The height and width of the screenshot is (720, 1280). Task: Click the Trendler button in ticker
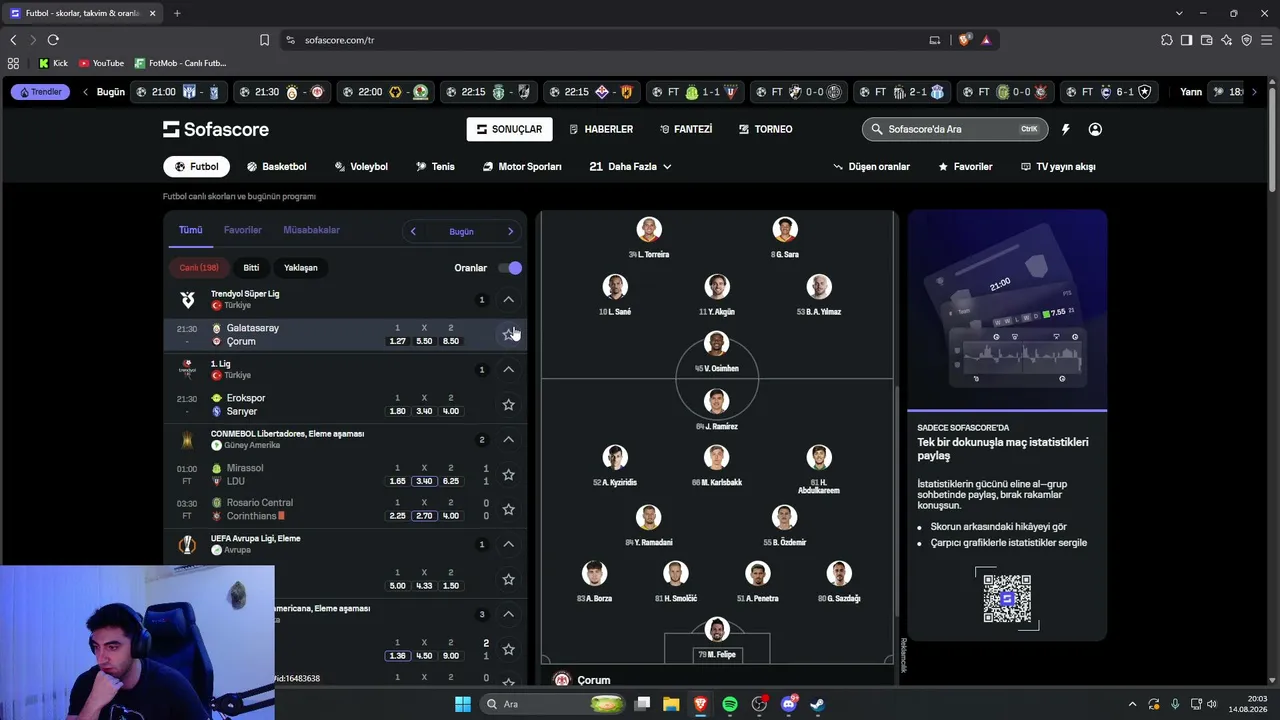point(40,92)
